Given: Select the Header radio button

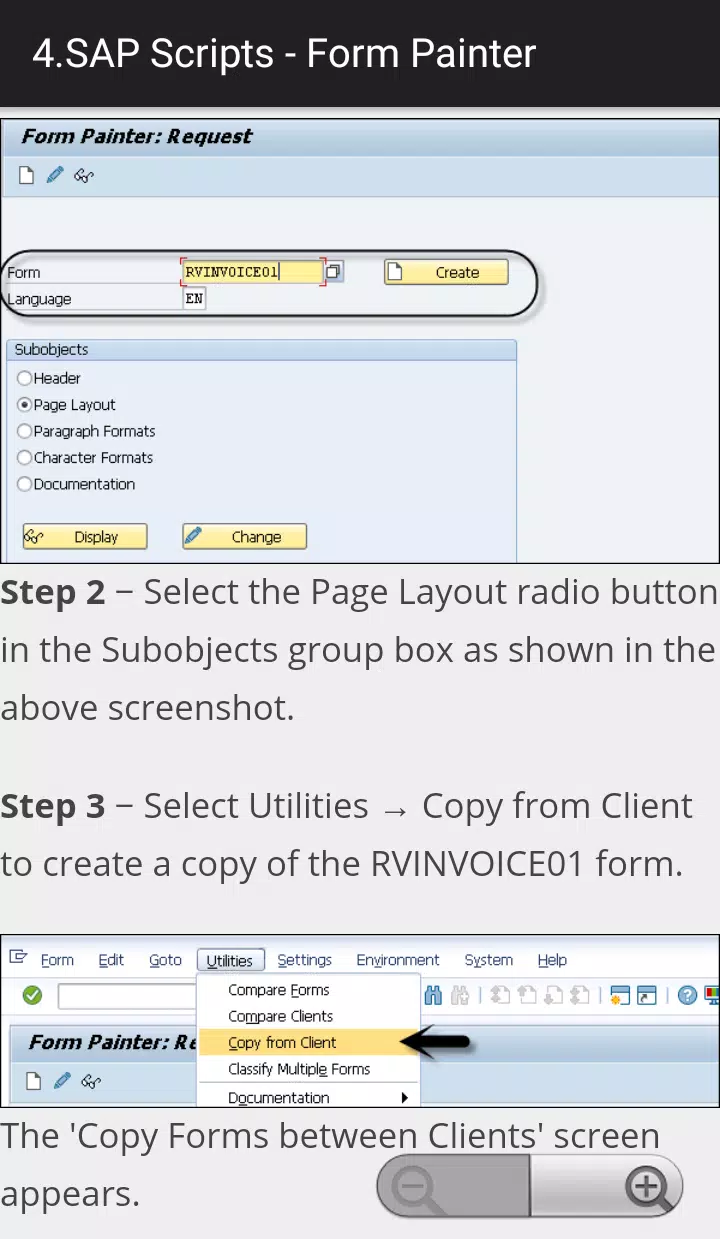Looking at the screenshot, I should click(24, 378).
